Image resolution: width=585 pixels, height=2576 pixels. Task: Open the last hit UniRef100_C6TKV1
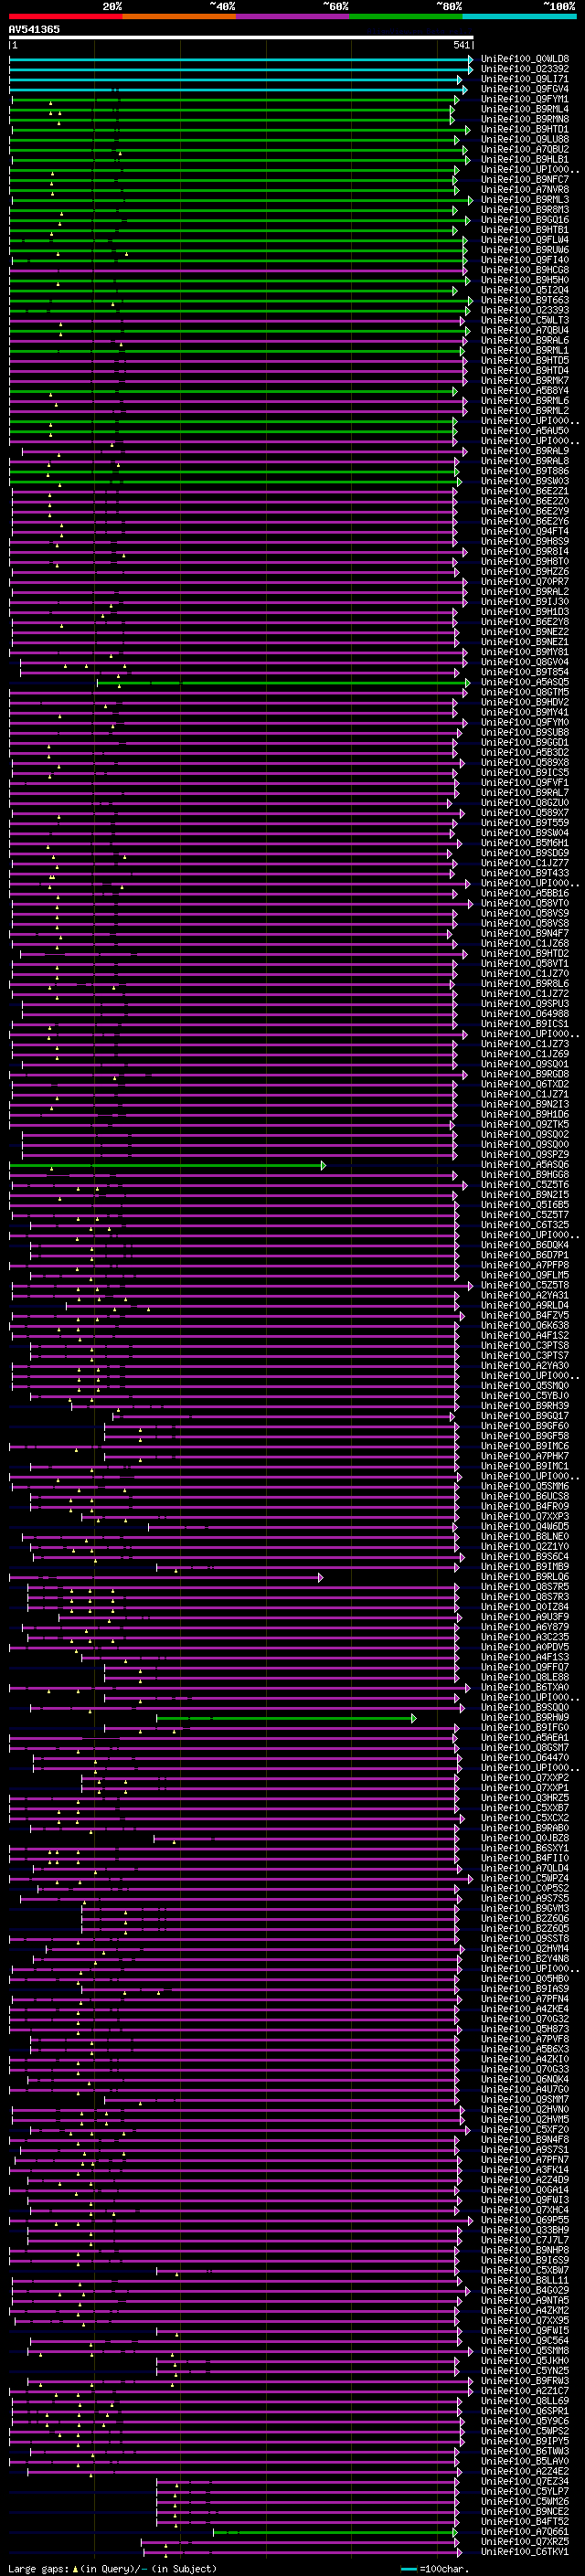click(x=524, y=2552)
